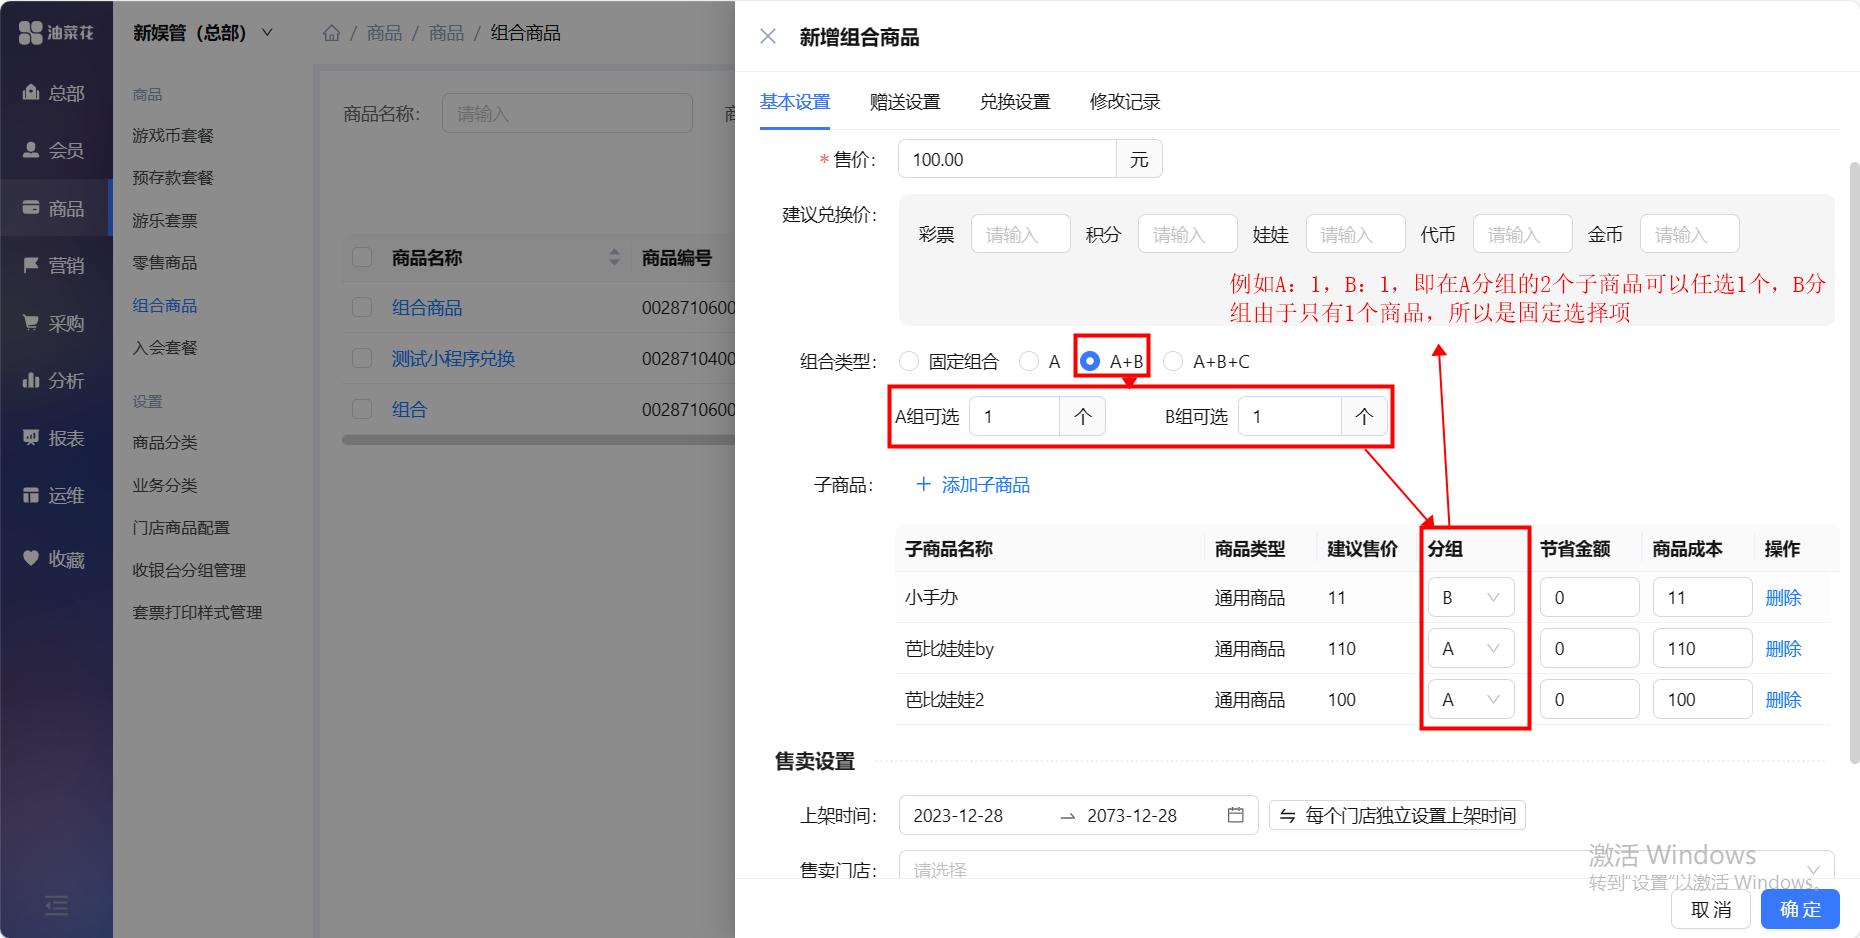1860x938 pixels.
Task: Delete the 芭比娃娃by sub-product row
Action: (x=1783, y=648)
